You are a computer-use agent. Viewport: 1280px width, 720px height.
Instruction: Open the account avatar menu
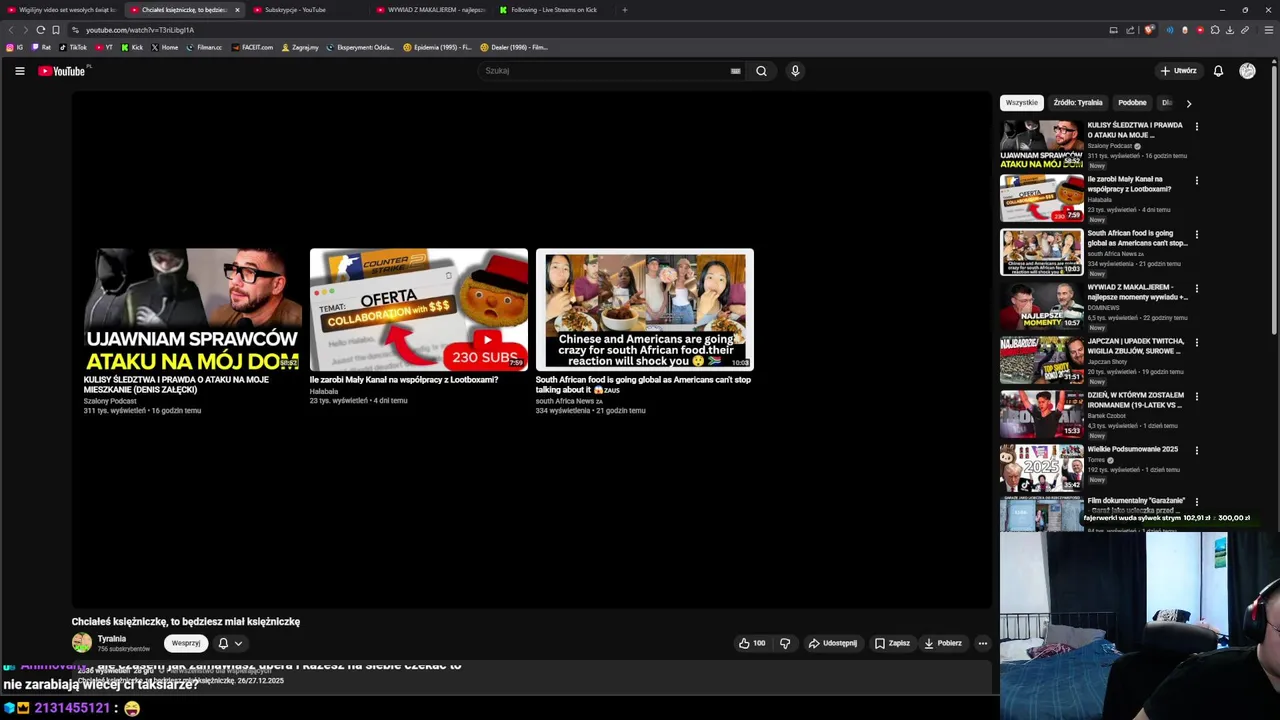pos(1247,71)
